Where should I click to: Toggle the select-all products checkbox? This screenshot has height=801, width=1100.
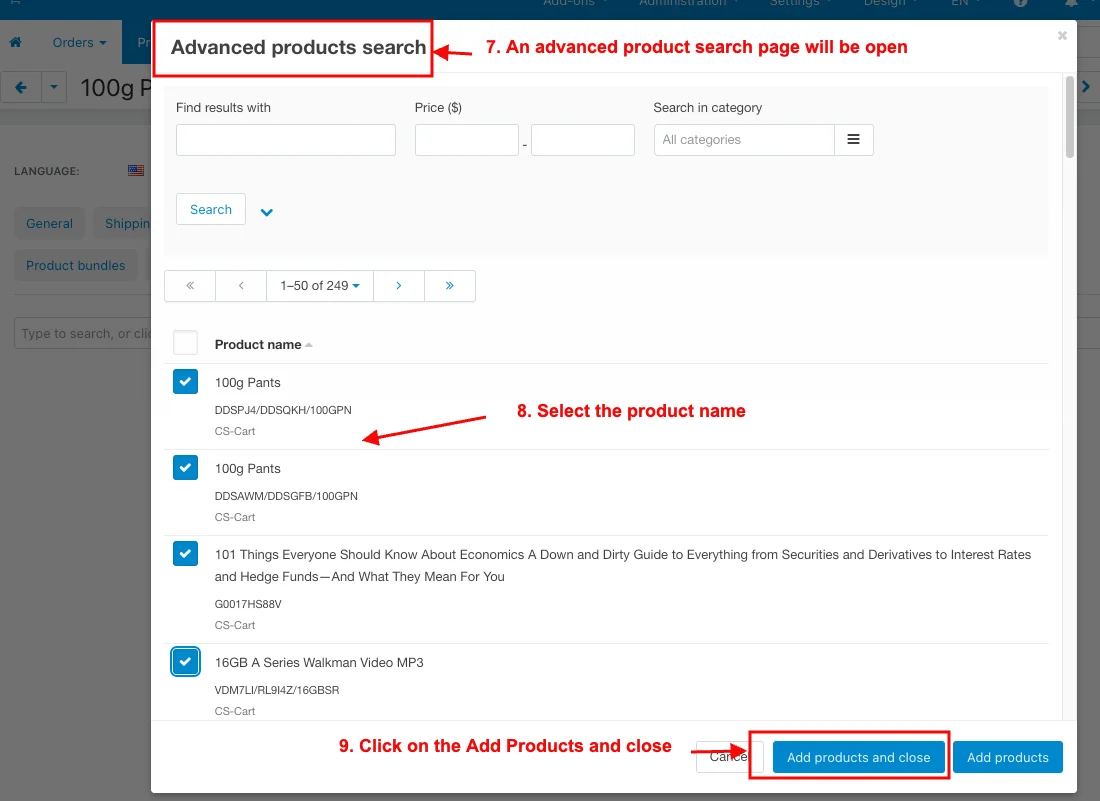185,343
